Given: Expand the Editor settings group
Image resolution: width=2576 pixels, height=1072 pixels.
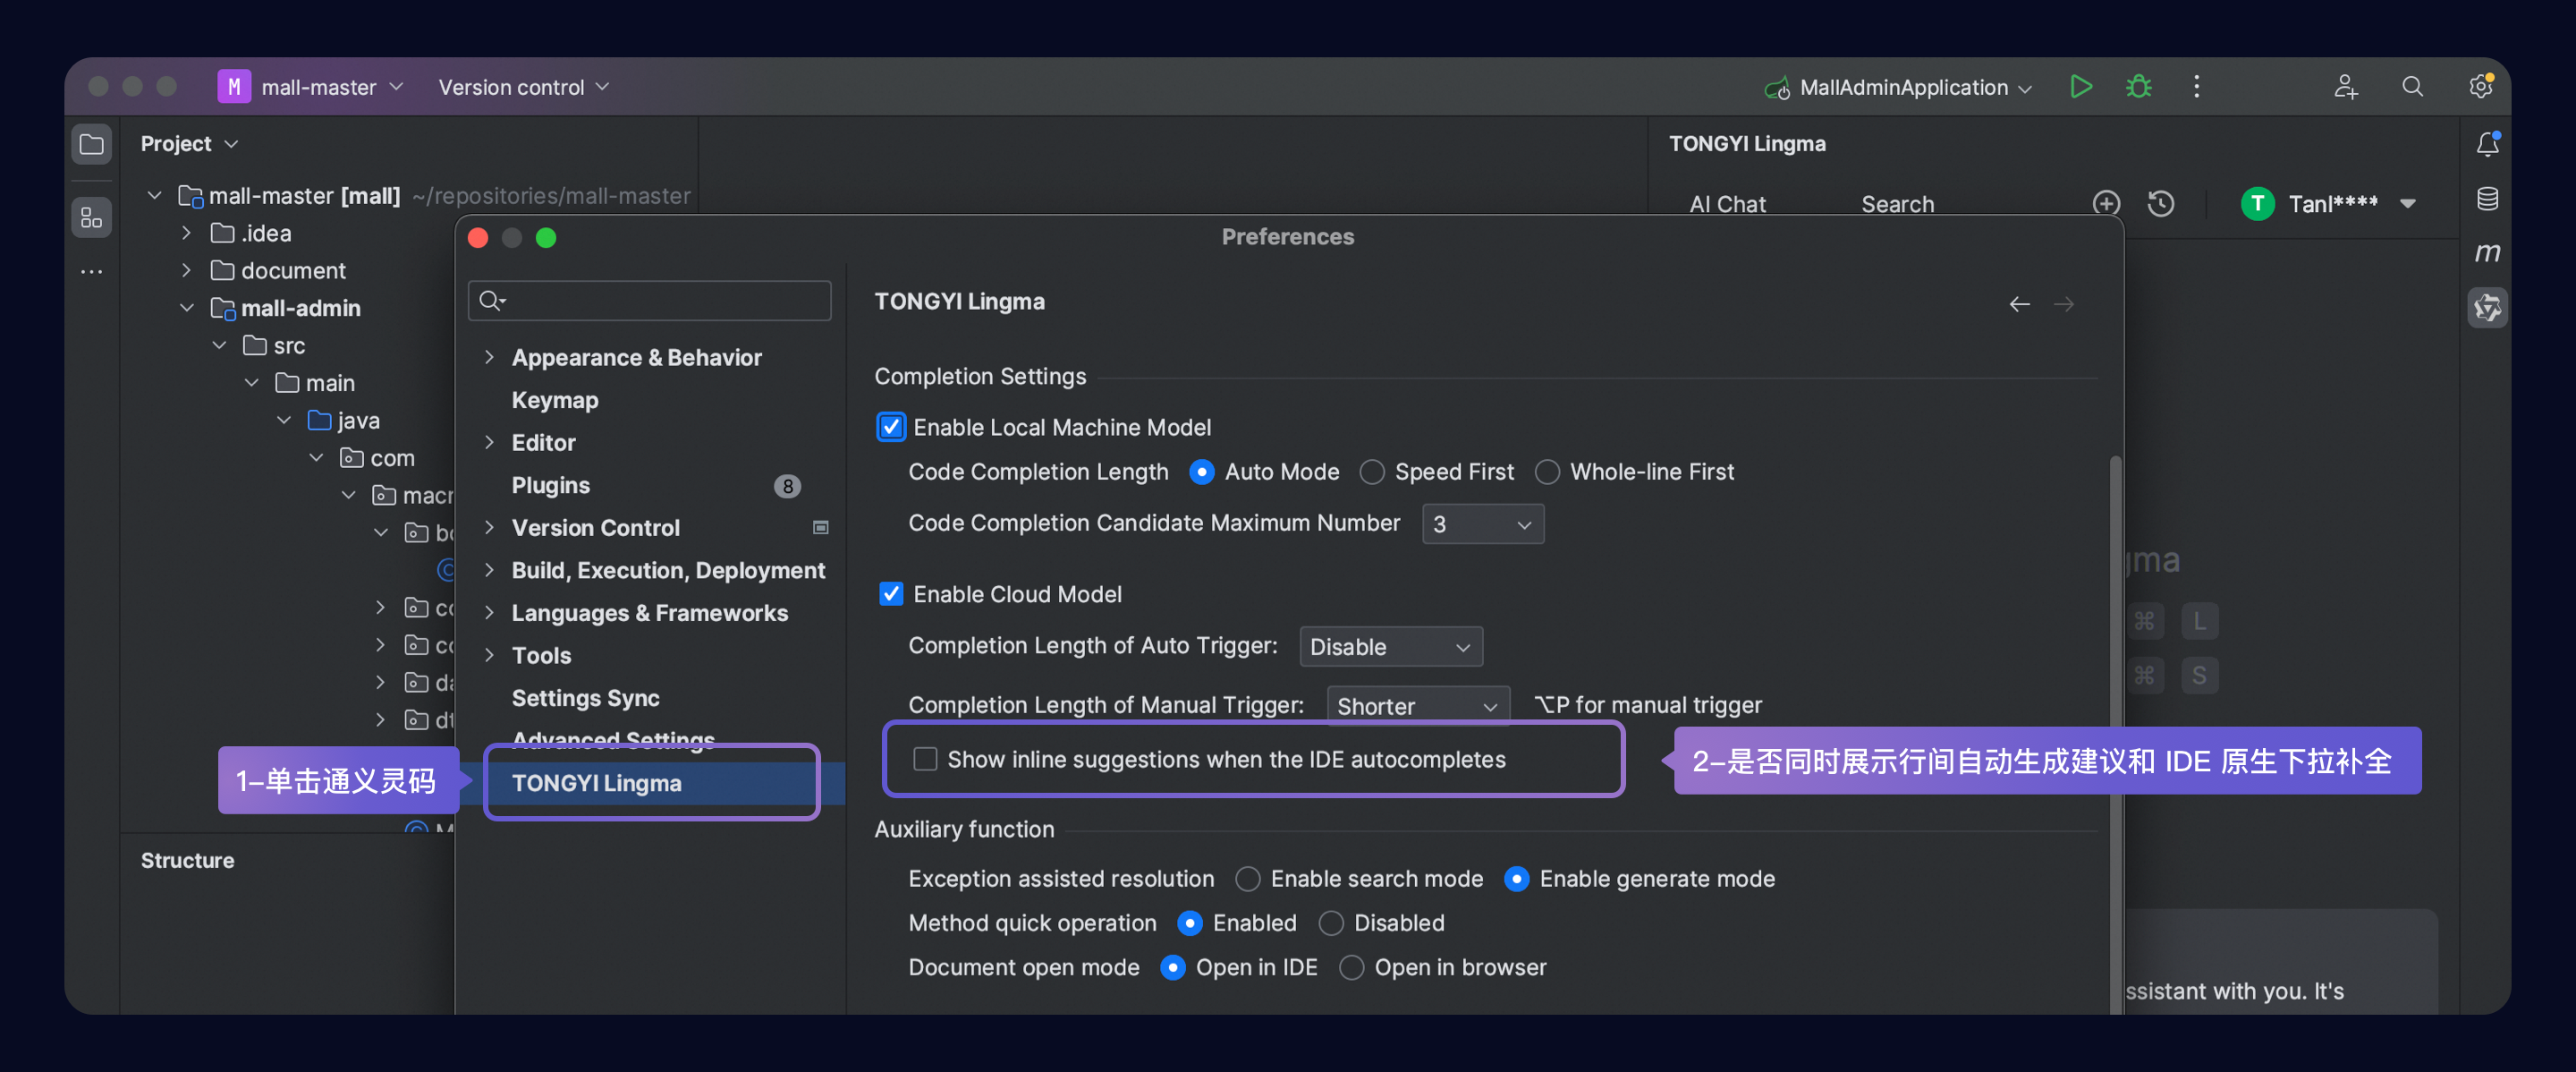Looking at the screenshot, I should click(489, 442).
